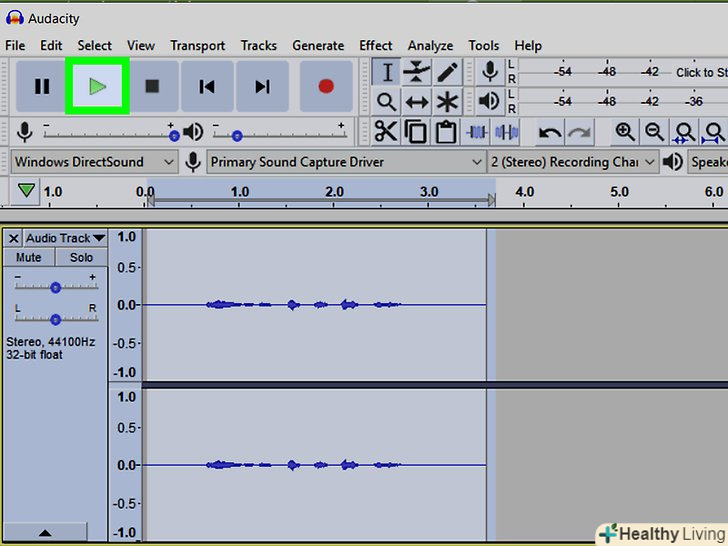Click the lower channel vertical amplitude scale

click(125, 465)
